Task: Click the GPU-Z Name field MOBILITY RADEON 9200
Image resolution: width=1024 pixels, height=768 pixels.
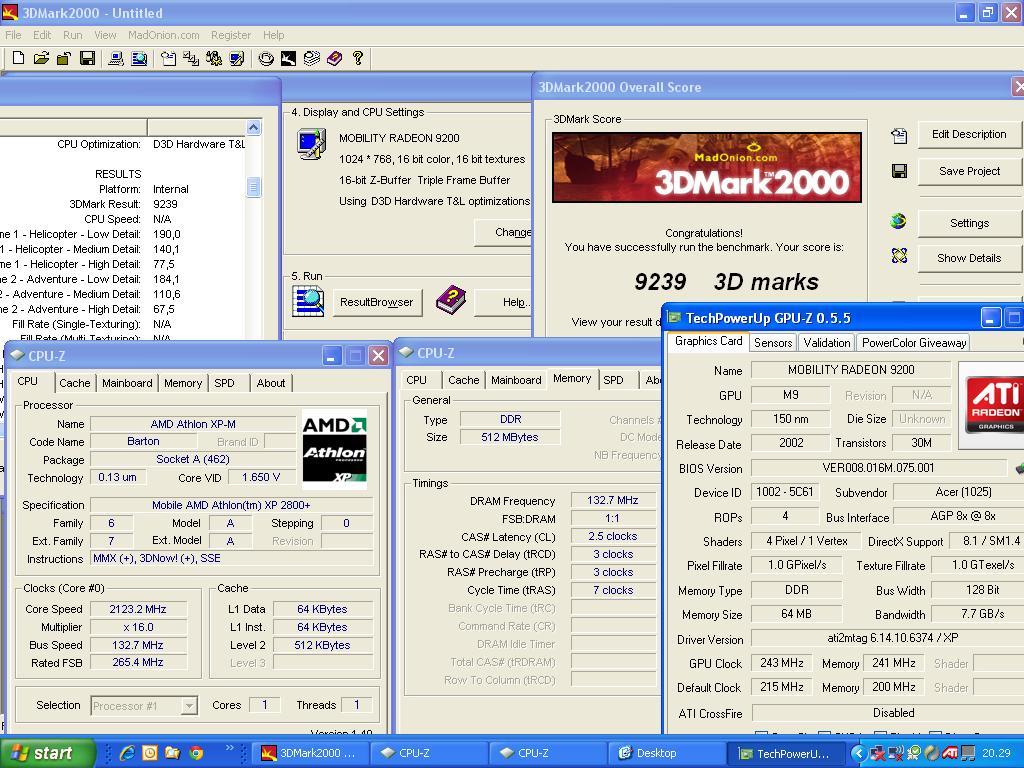Action: [x=851, y=370]
